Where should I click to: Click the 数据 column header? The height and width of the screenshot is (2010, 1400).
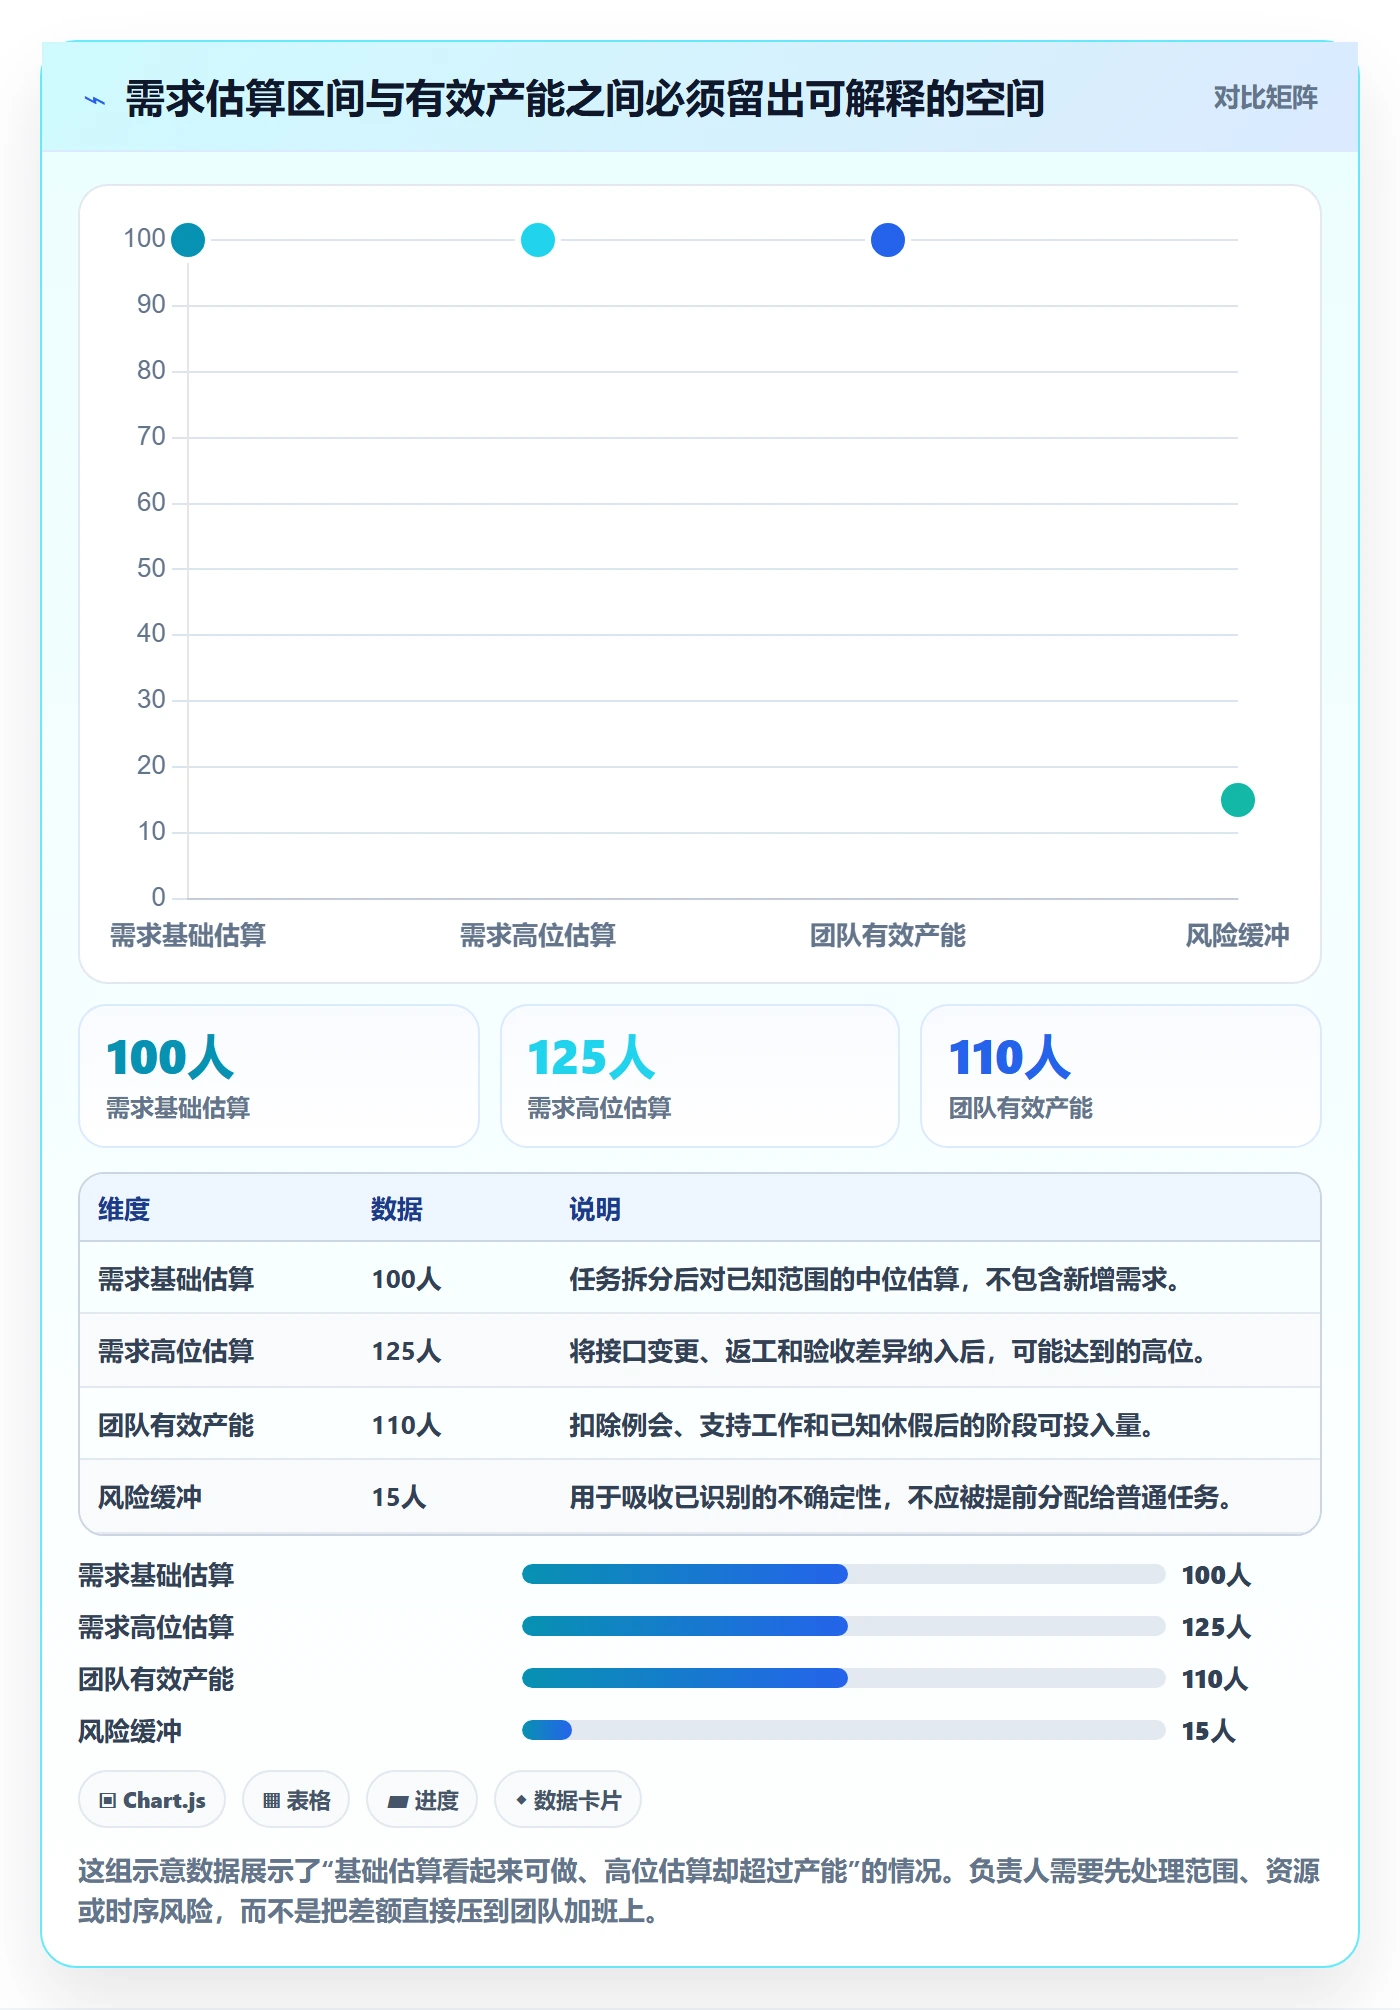click(x=397, y=1209)
